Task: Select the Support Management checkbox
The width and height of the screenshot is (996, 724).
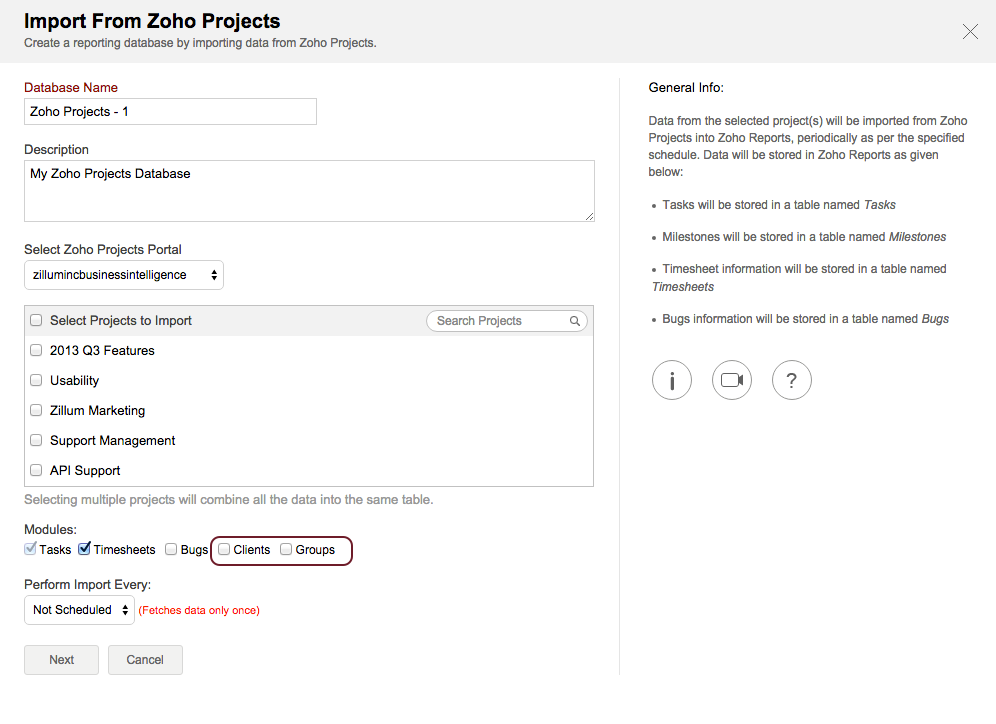Action: click(x=36, y=441)
